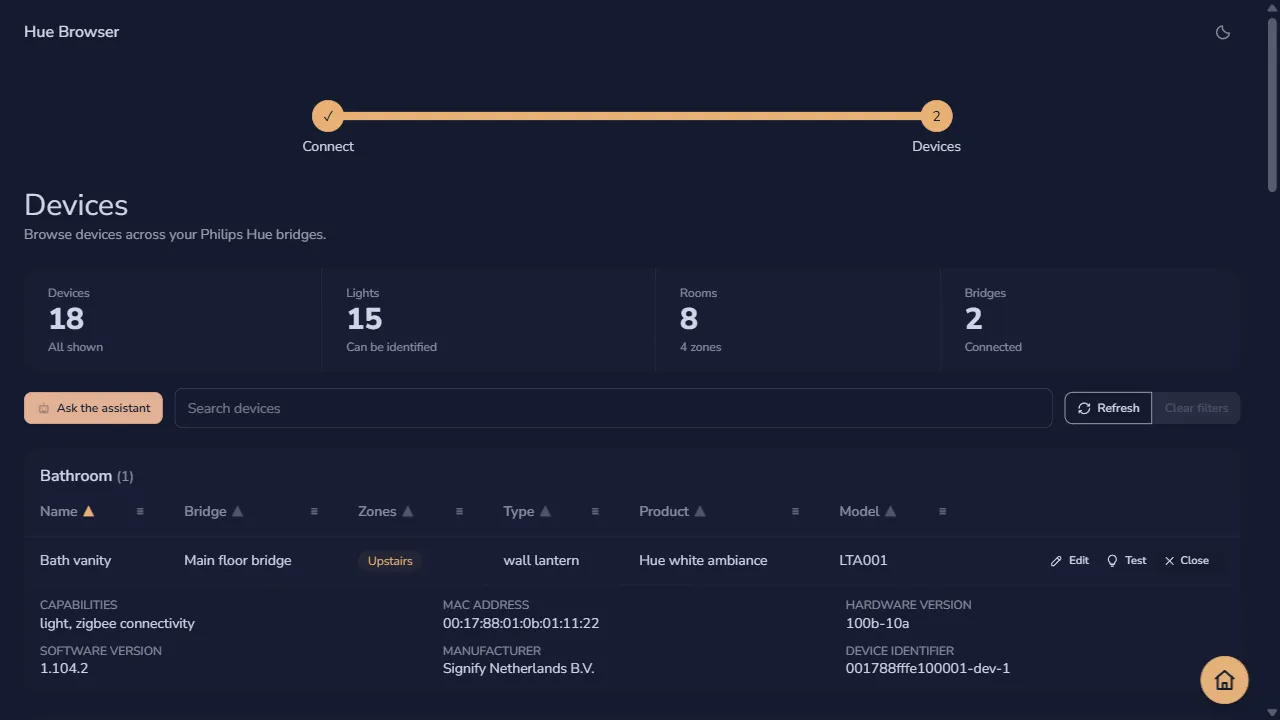Ask the assistant
The width and height of the screenshot is (1280, 720).
(93, 408)
